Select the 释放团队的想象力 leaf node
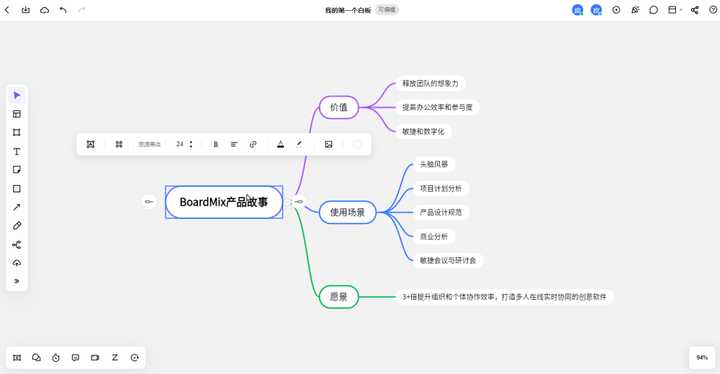This screenshot has height=374, width=720. coord(430,84)
